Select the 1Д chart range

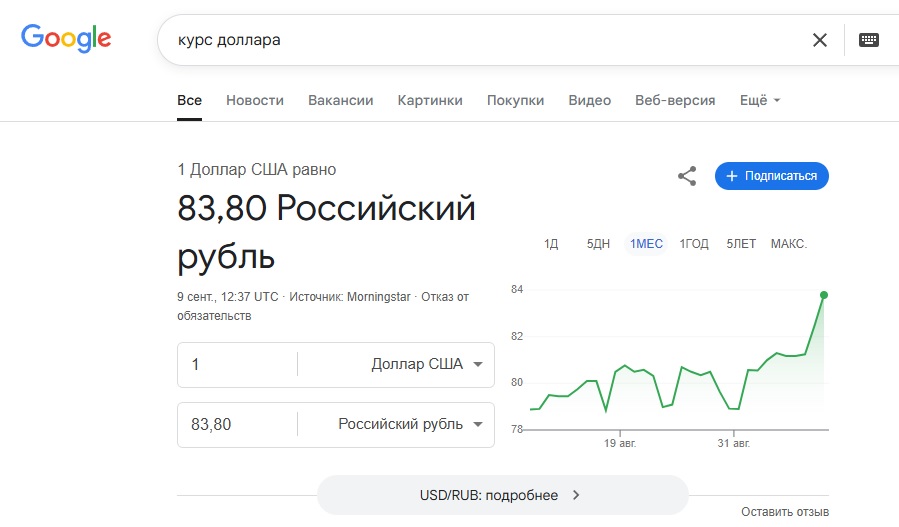551,244
